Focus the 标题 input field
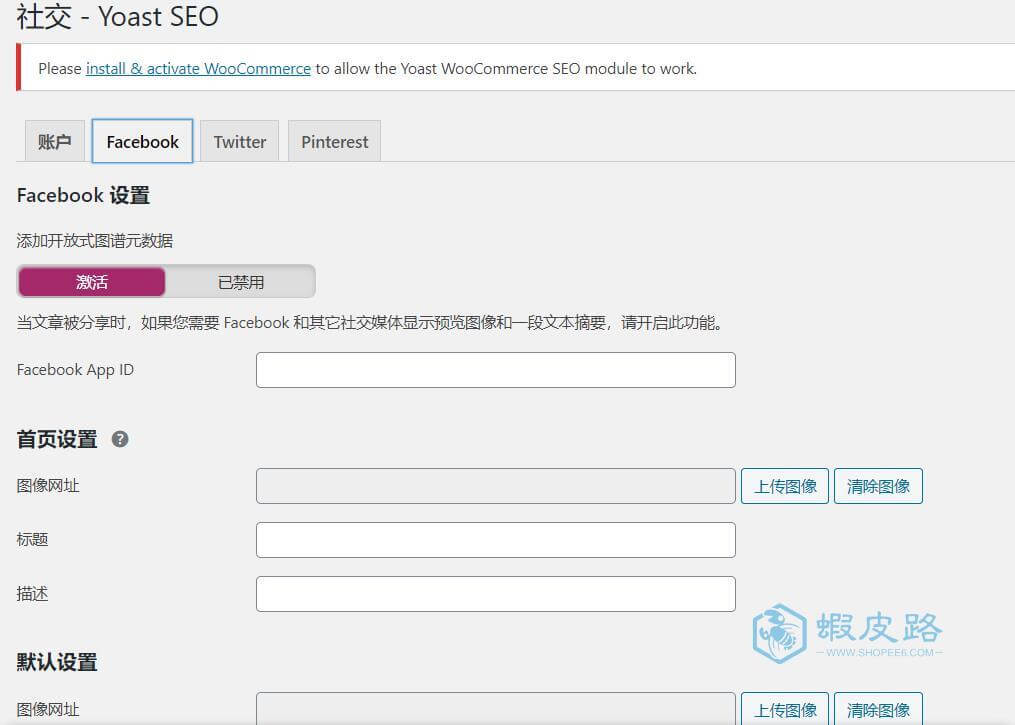1015x725 pixels. click(496, 540)
